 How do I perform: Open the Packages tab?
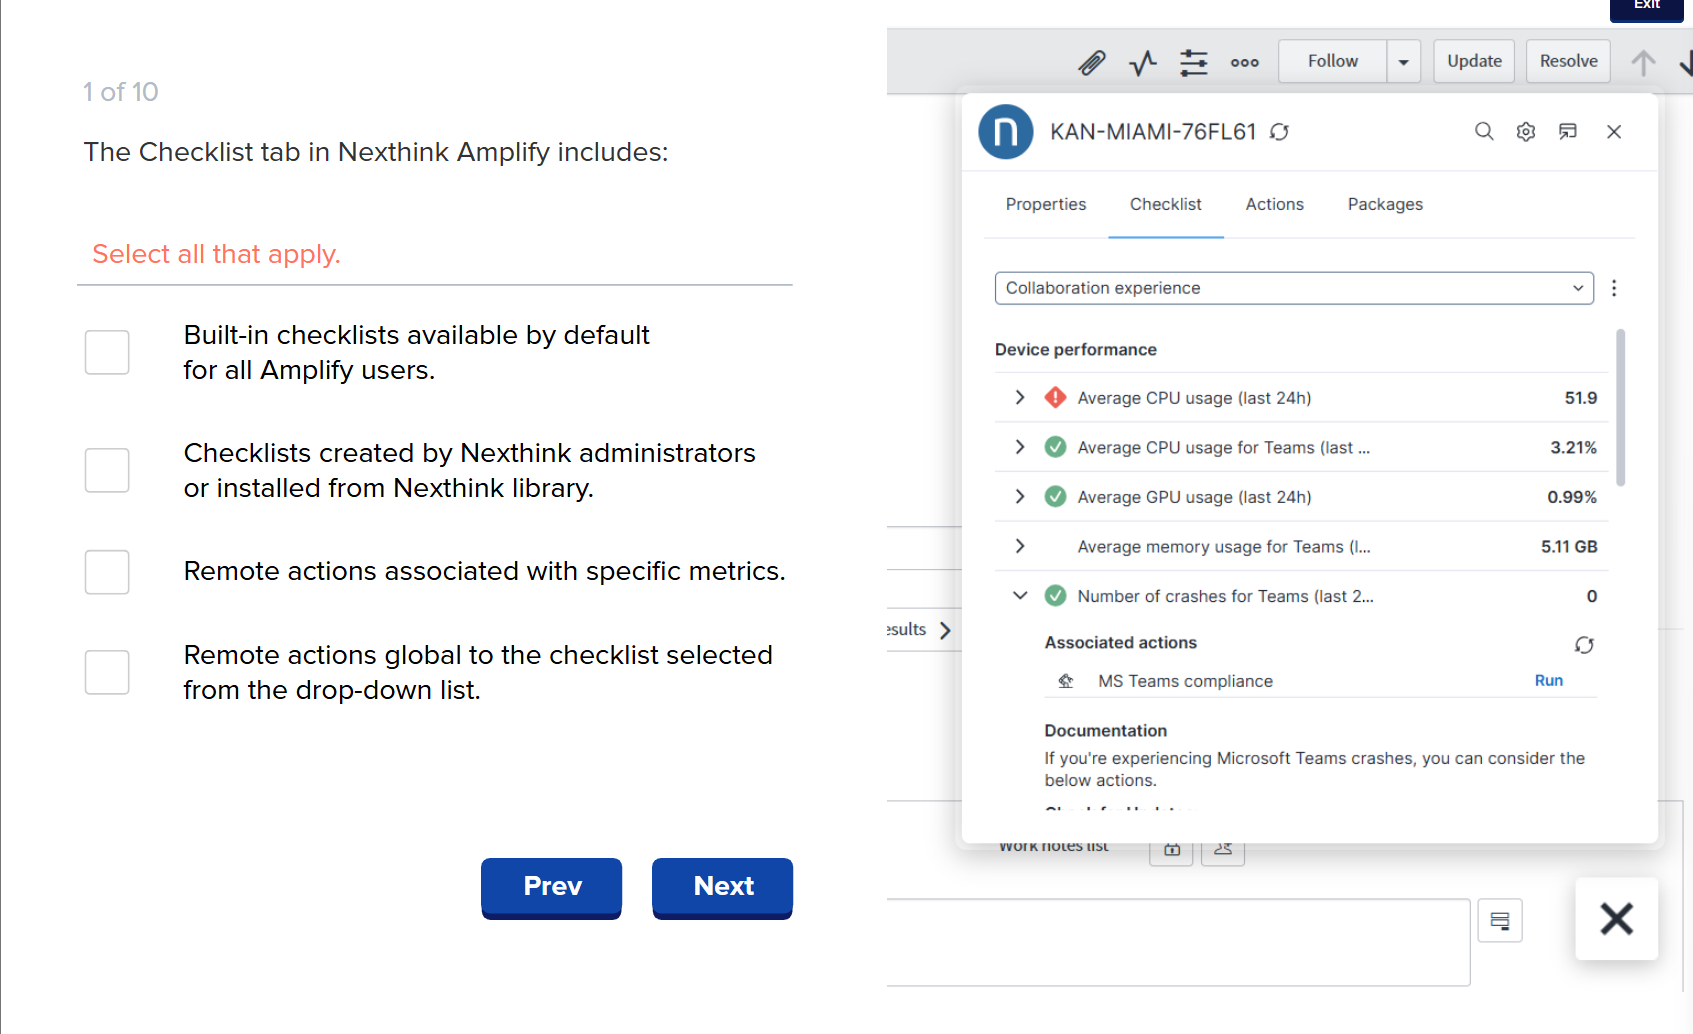coord(1385,204)
